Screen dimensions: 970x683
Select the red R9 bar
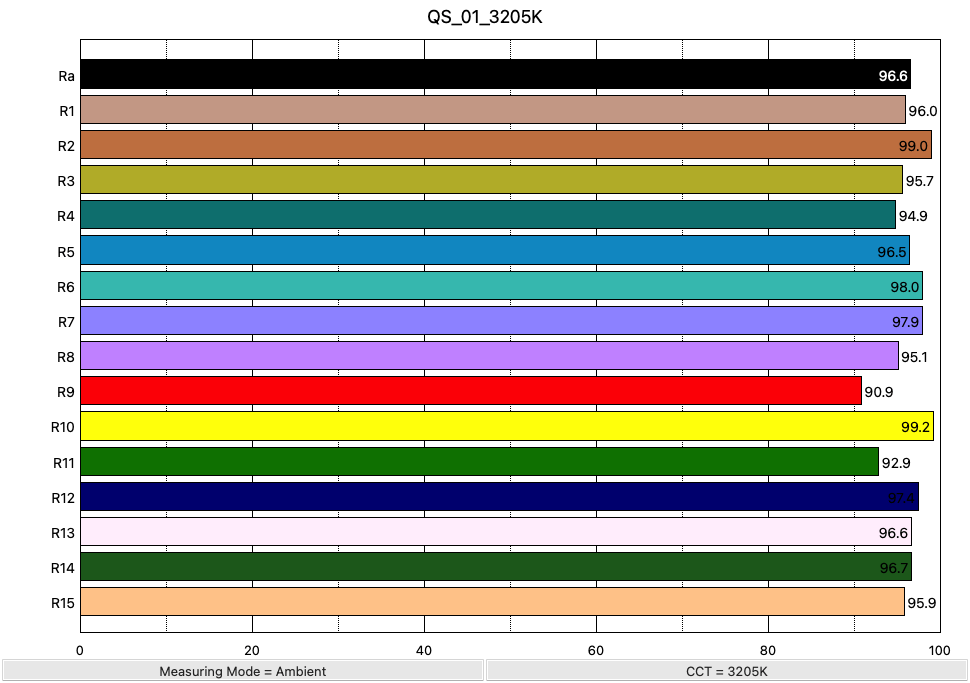(x=471, y=390)
